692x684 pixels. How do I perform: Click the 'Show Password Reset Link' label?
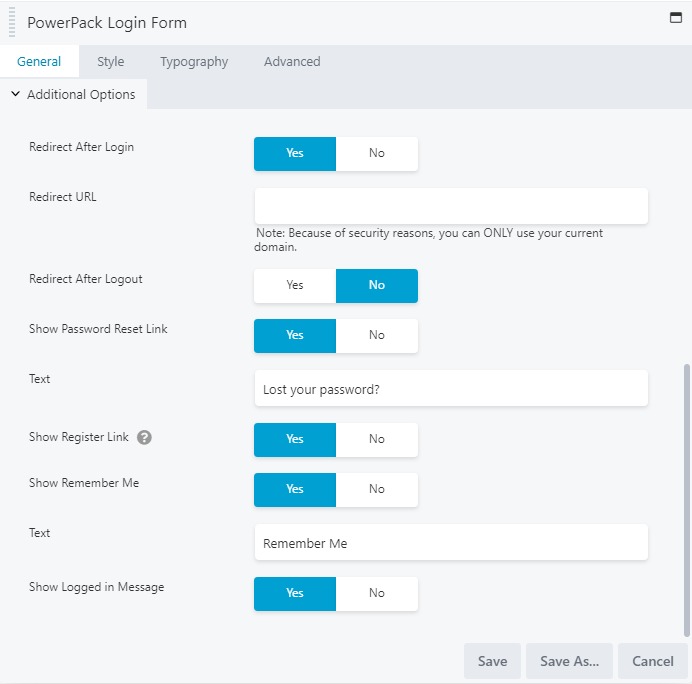pos(98,329)
